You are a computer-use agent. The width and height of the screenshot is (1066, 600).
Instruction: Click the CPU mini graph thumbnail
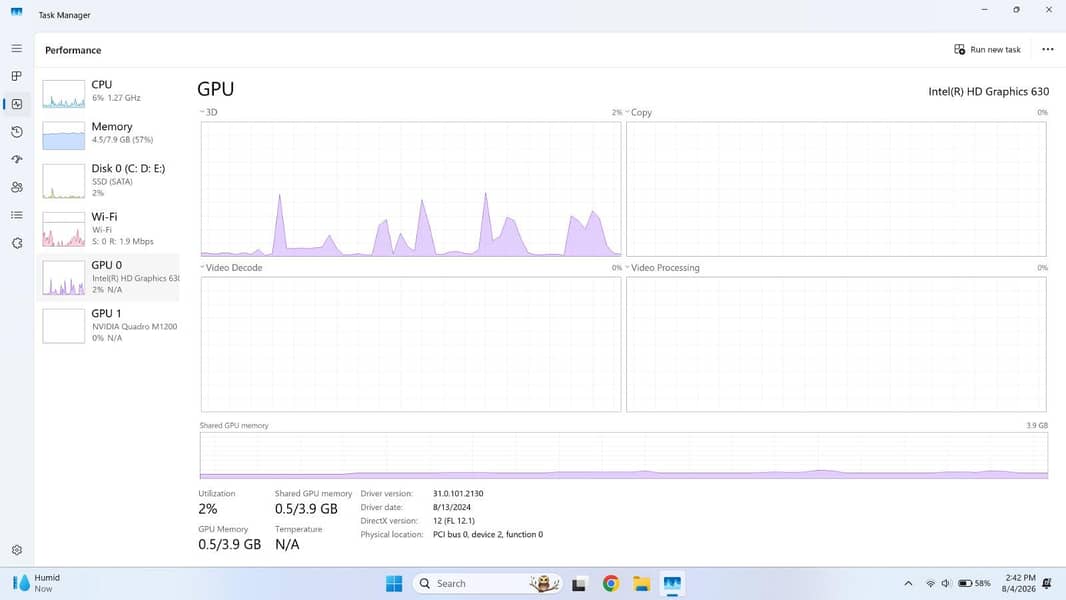tap(63, 94)
